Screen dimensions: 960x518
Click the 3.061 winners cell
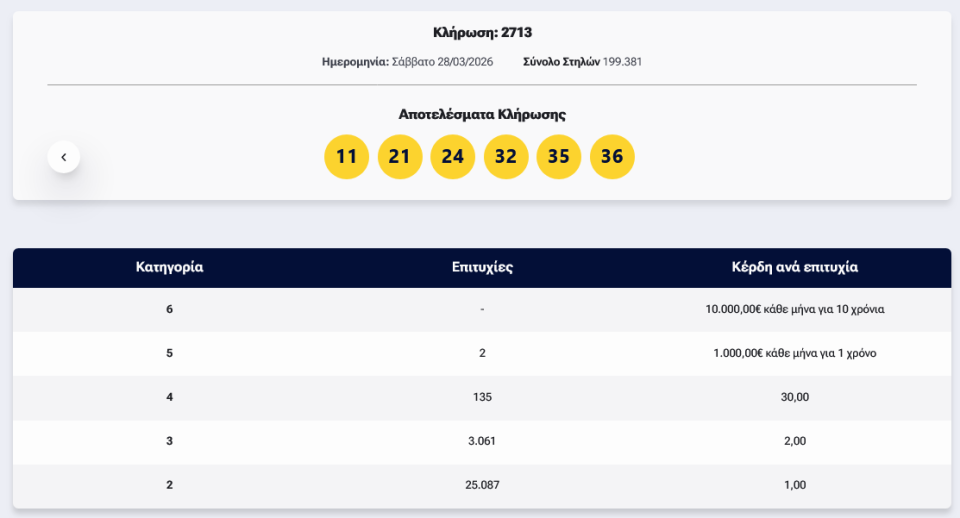482,442
